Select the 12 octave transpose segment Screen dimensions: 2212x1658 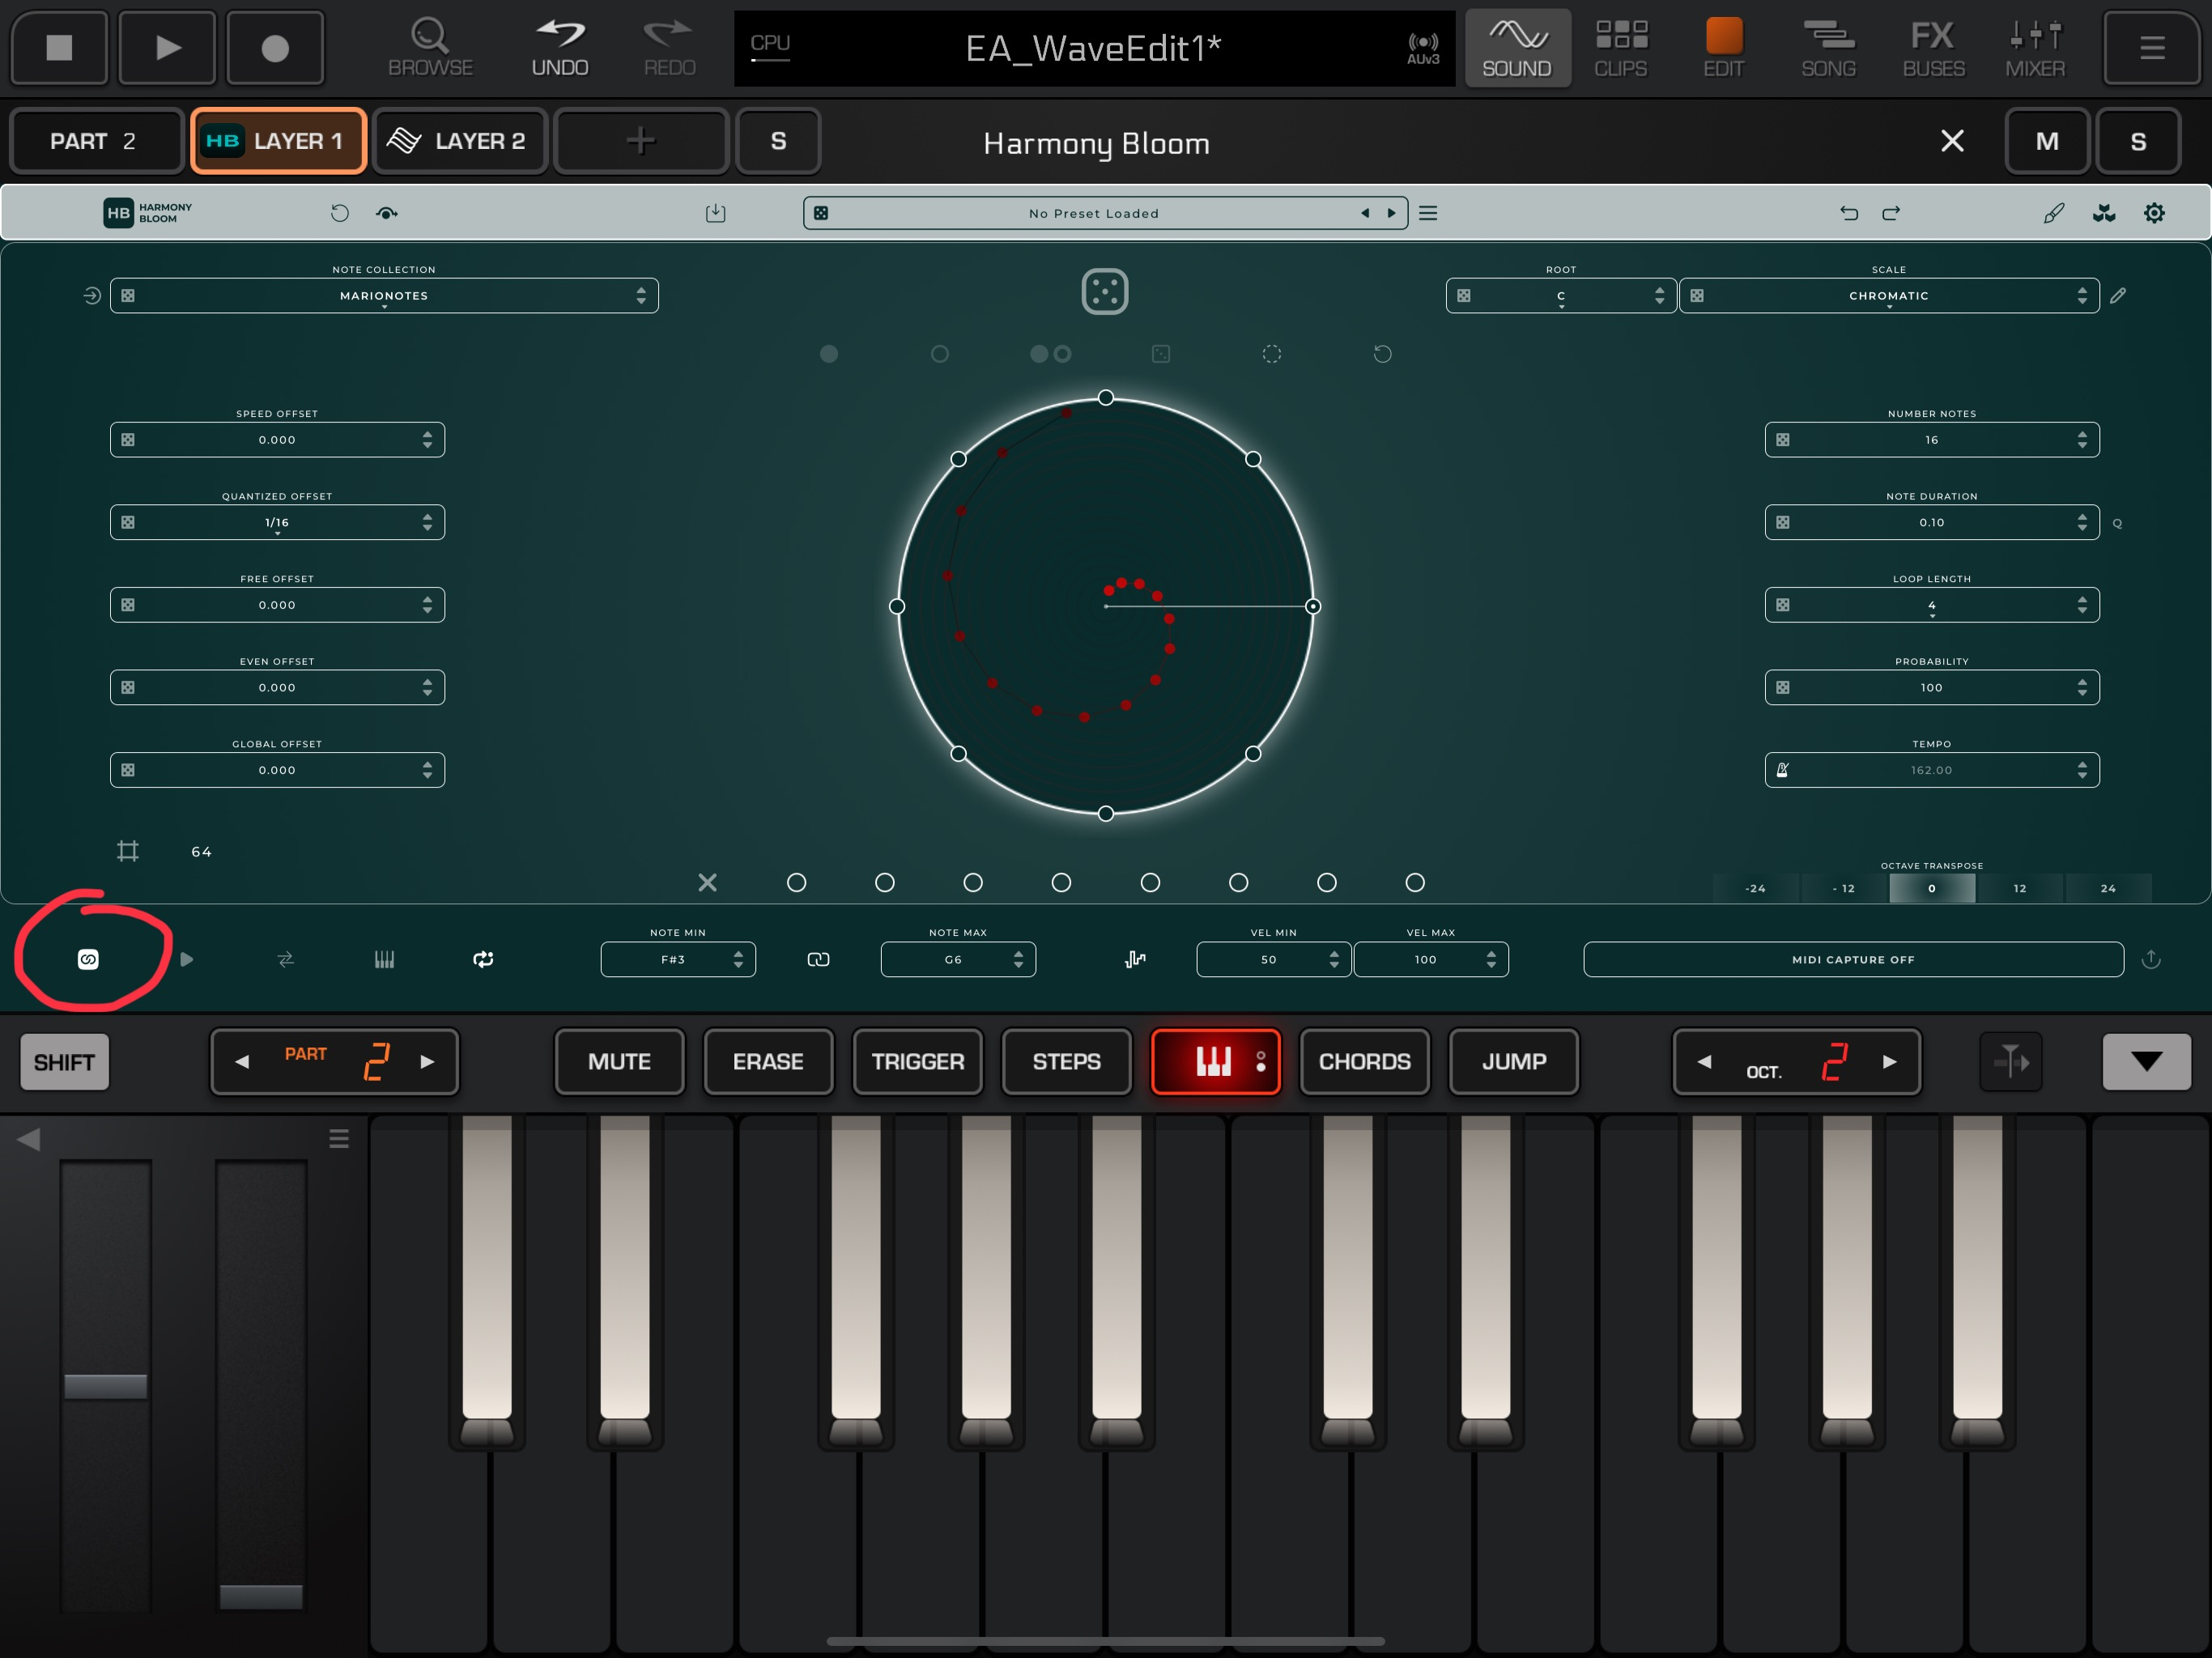pyautogui.click(x=2019, y=888)
